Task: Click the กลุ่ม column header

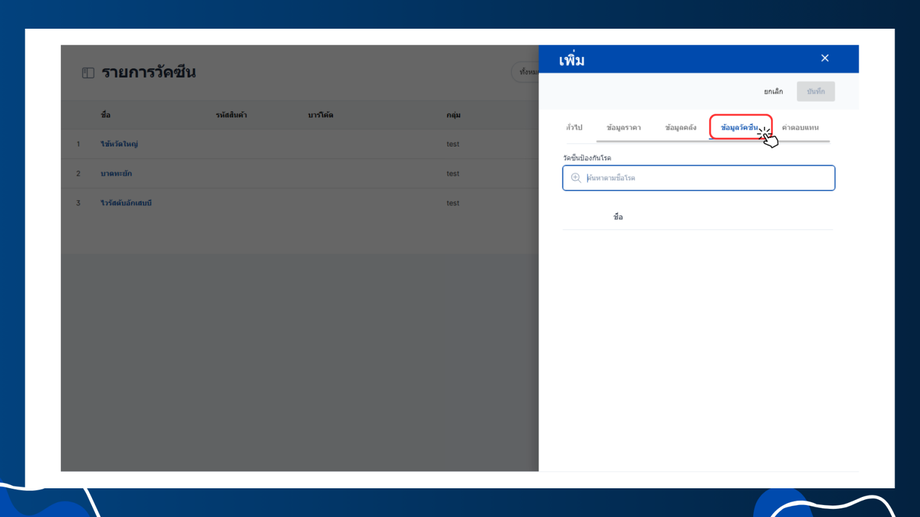Action: point(453,115)
